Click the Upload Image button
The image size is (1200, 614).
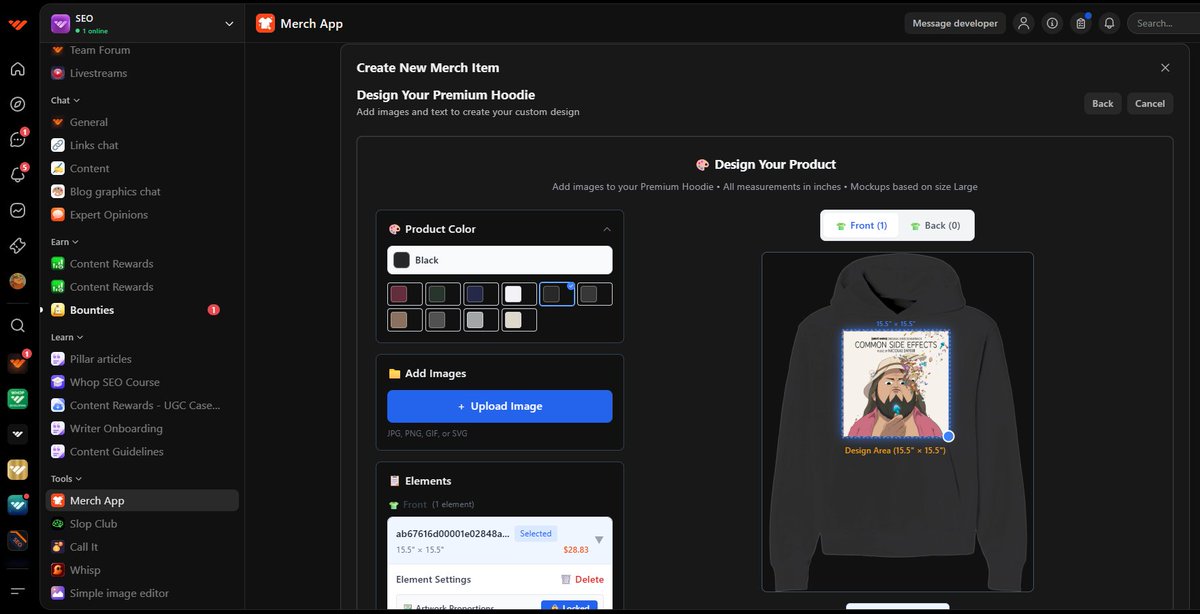pyautogui.click(x=500, y=406)
